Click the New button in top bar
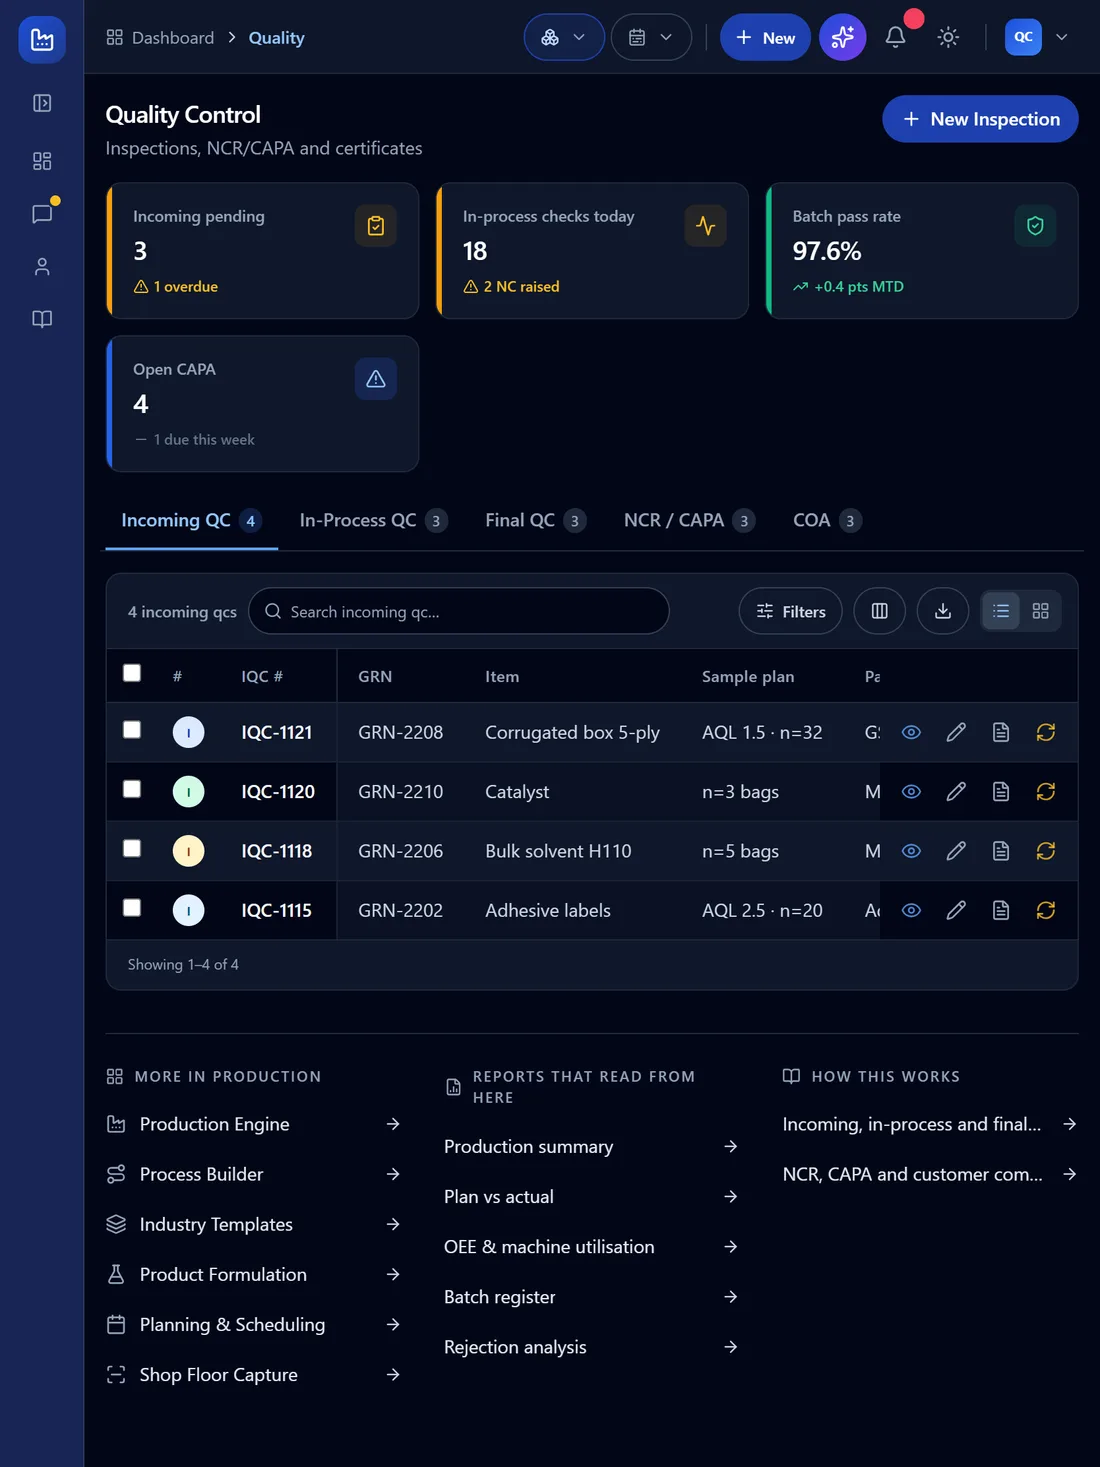This screenshot has width=1100, height=1467. pos(765,37)
